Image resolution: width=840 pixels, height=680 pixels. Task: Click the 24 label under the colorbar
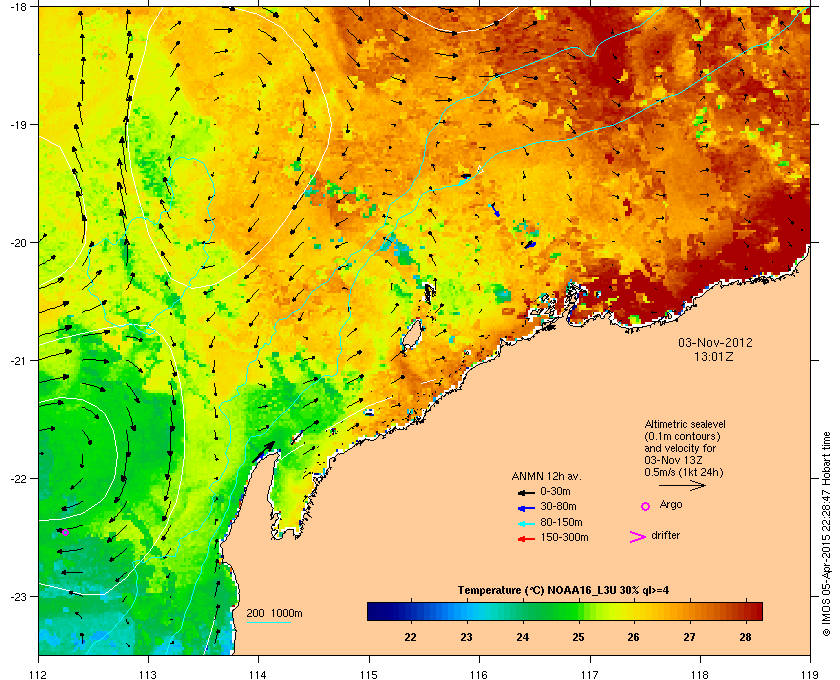coord(522,637)
